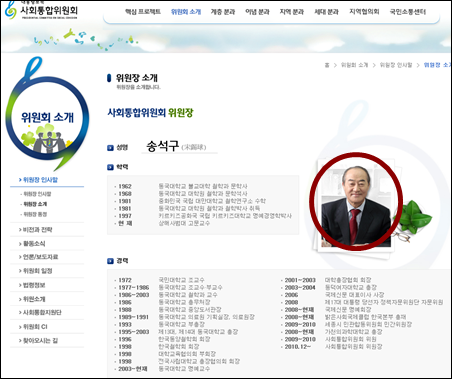452x379 pixels.
Task: Click the 1962 education entry row
Action: [181, 186]
